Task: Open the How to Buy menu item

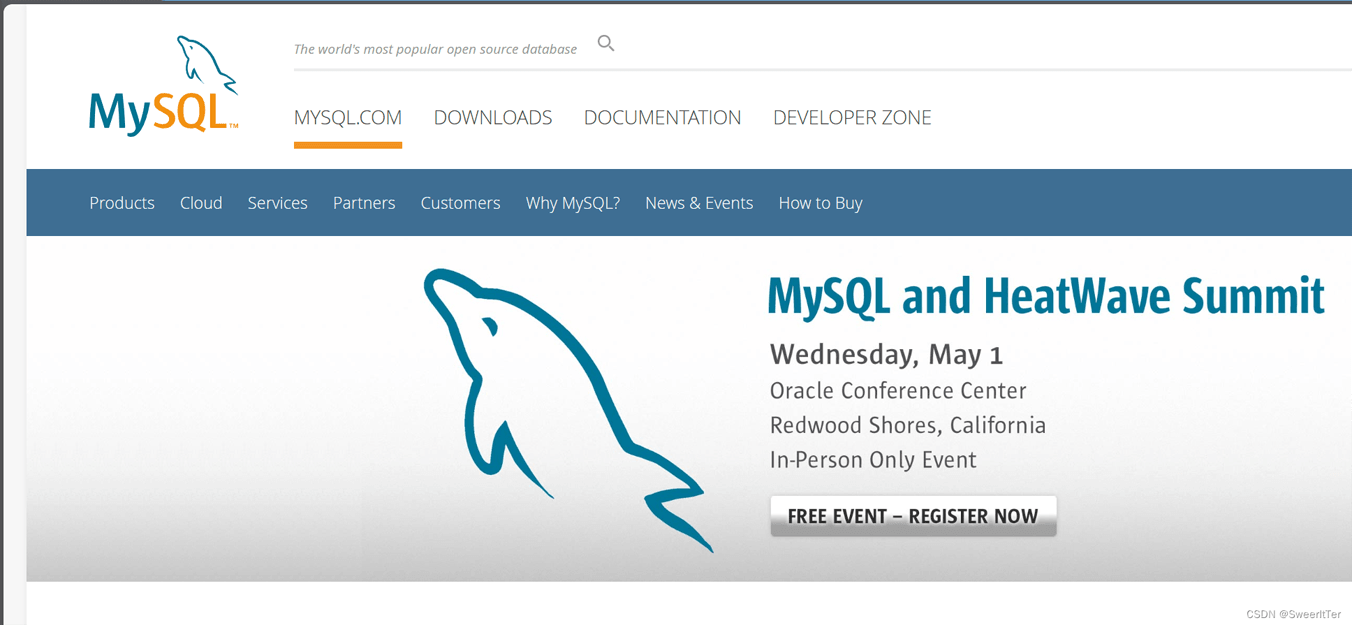Action: pyautogui.click(x=820, y=203)
